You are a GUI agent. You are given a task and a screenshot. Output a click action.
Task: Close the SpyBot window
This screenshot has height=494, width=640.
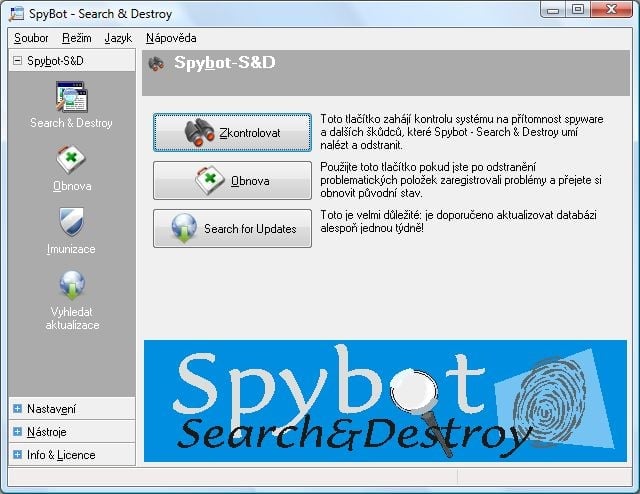[x=611, y=10]
